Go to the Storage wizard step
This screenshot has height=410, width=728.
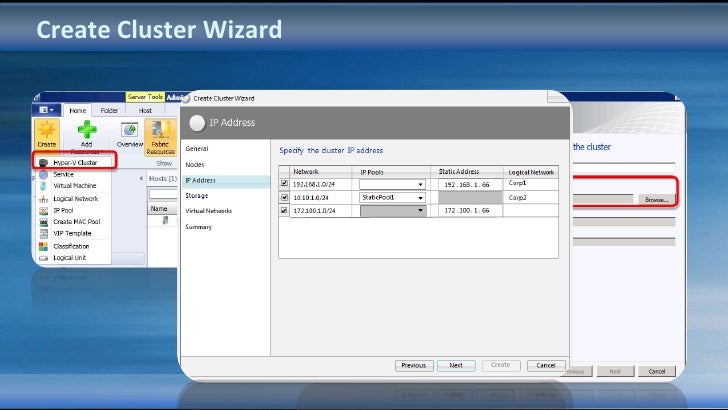(196, 196)
